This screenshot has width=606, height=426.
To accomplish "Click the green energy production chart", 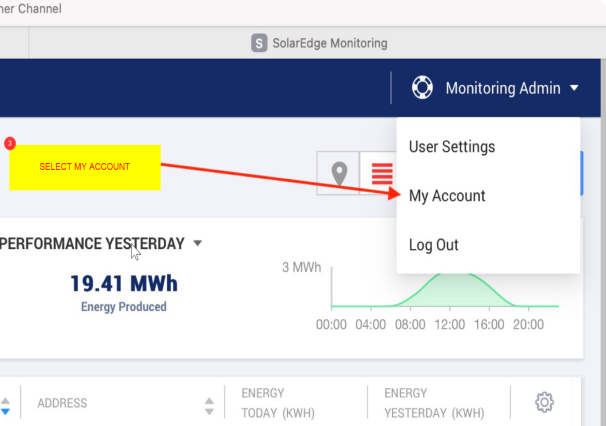I will pos(444,290).
